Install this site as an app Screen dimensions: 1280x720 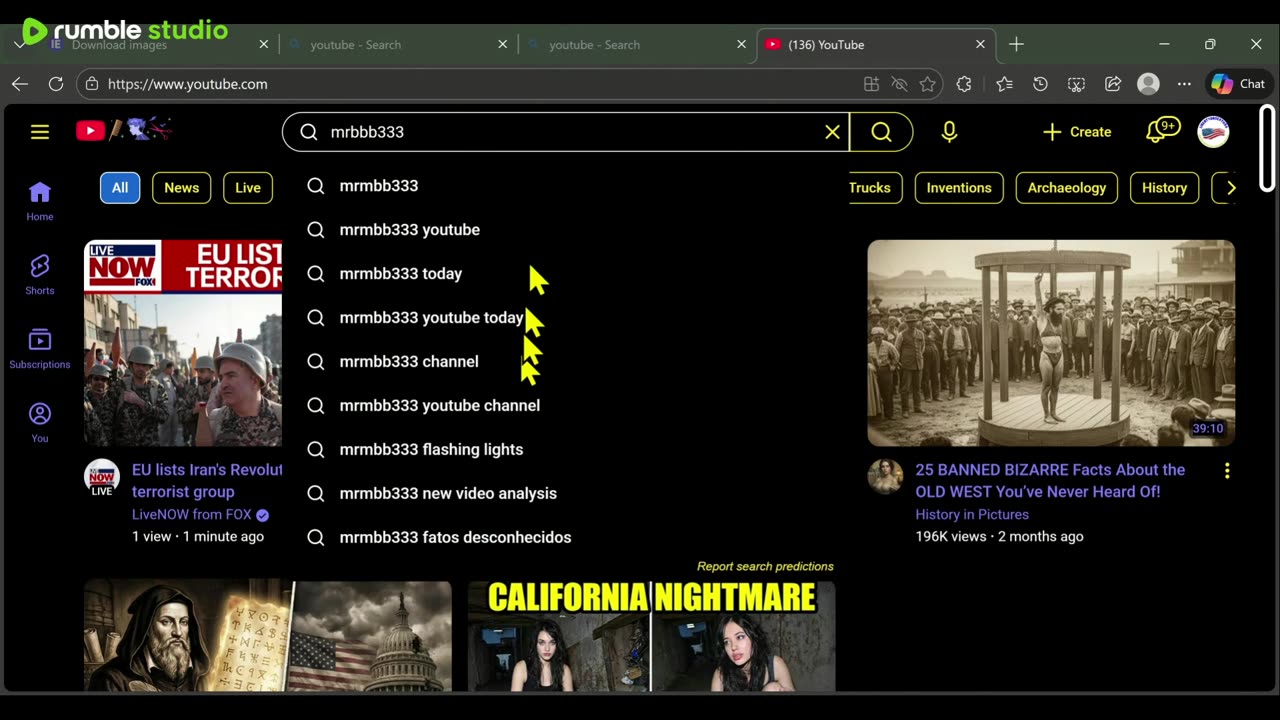(x=871, y=84)
